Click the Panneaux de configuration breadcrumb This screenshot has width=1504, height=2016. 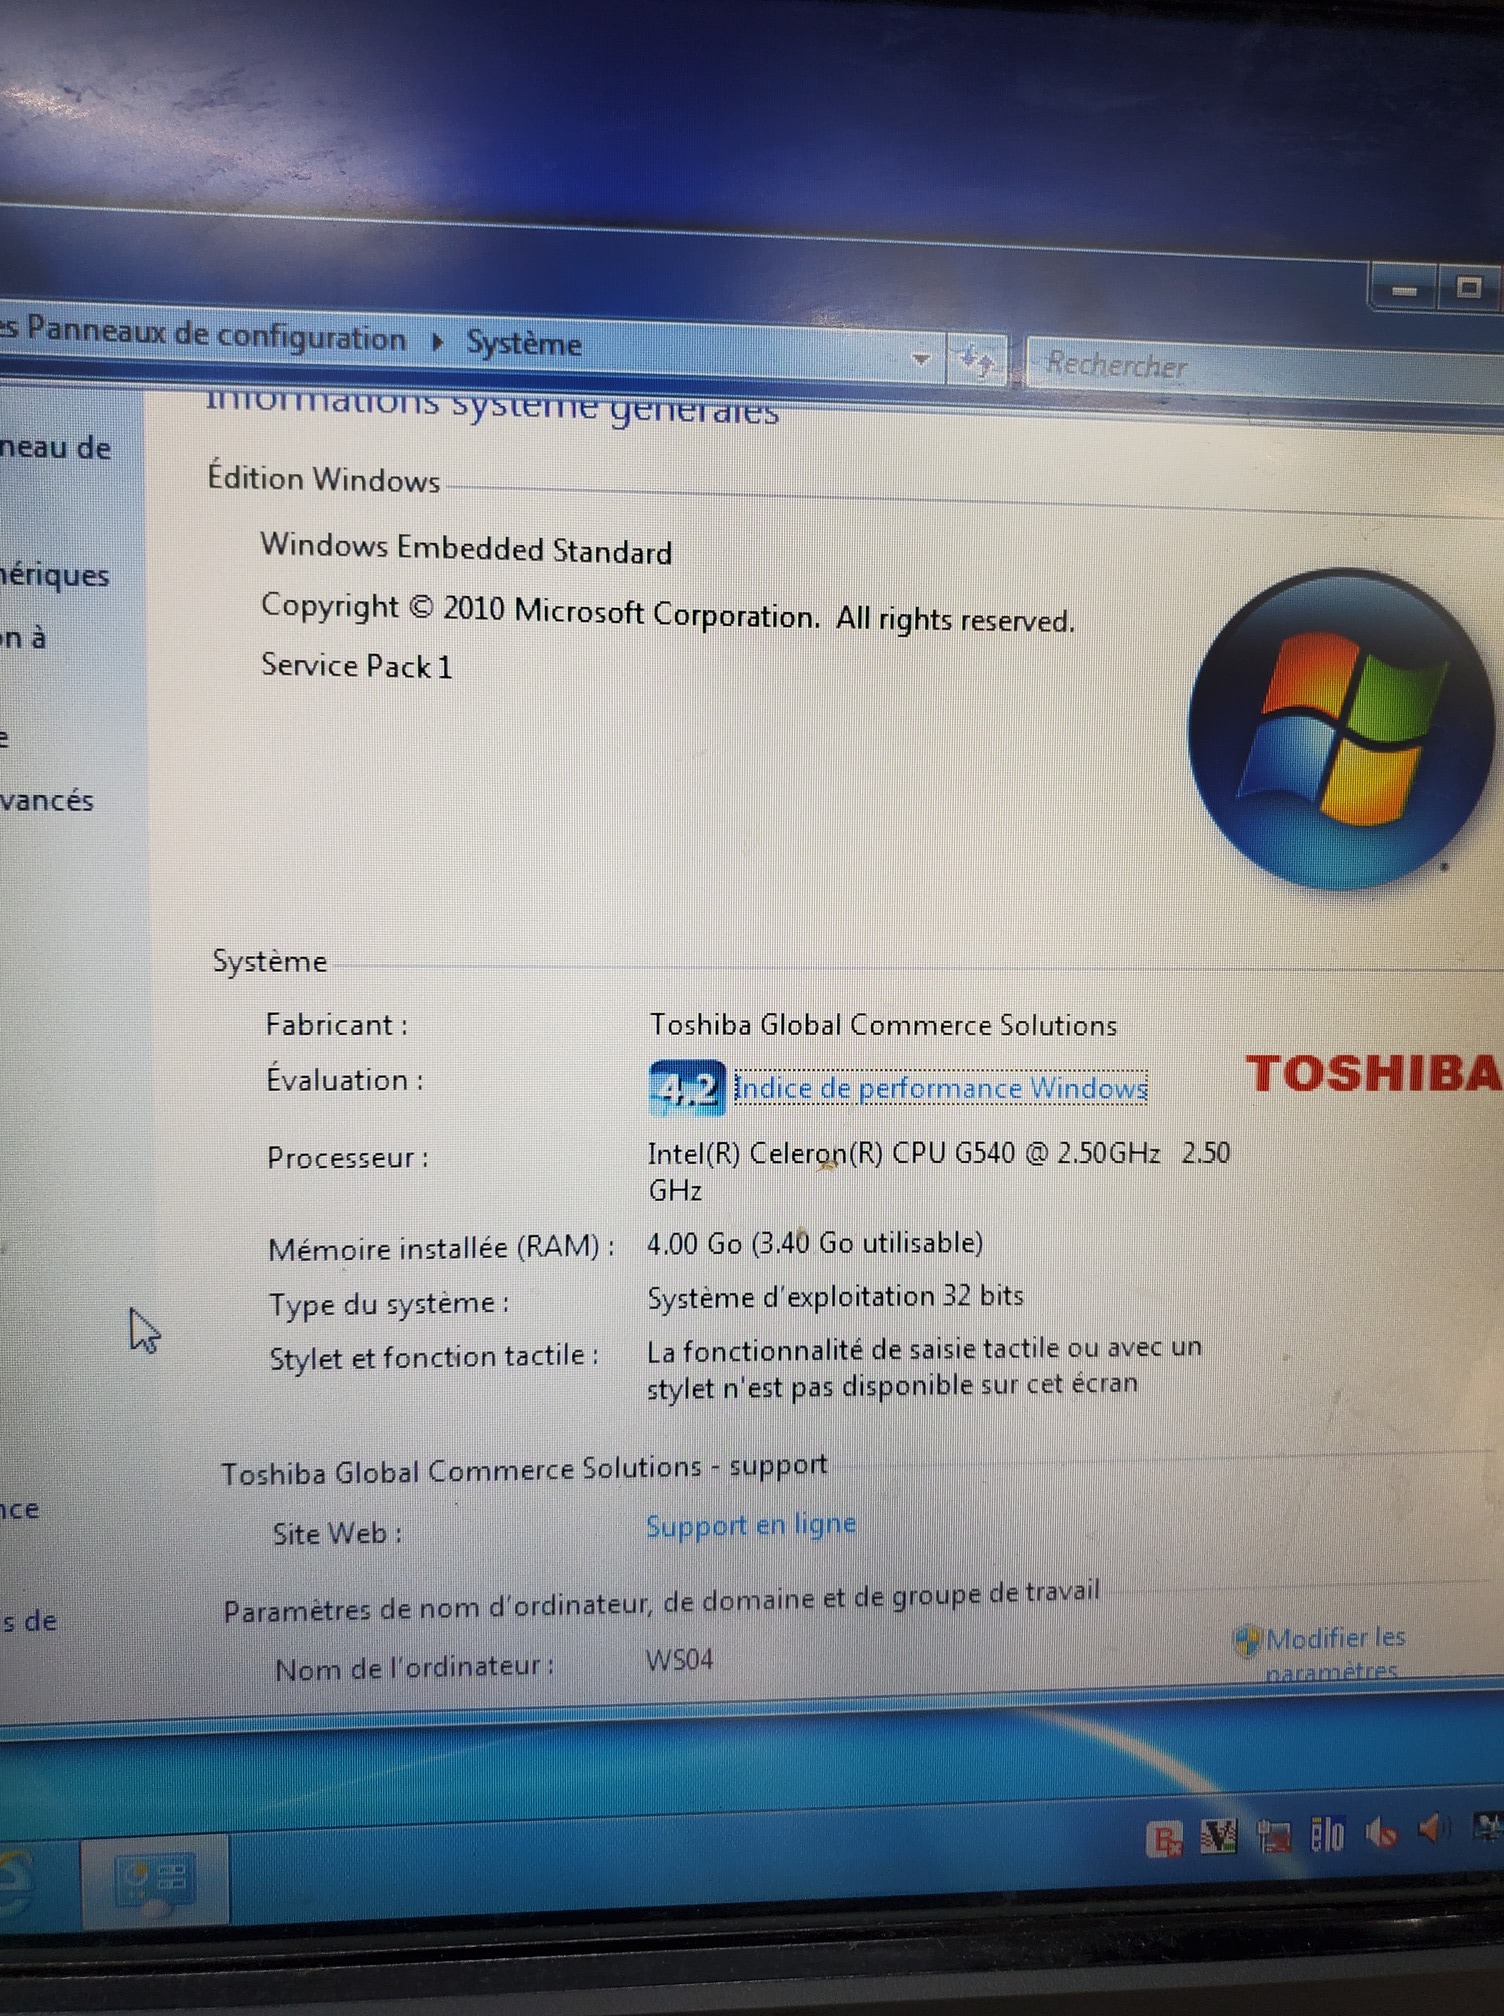[x=216, y=333]
